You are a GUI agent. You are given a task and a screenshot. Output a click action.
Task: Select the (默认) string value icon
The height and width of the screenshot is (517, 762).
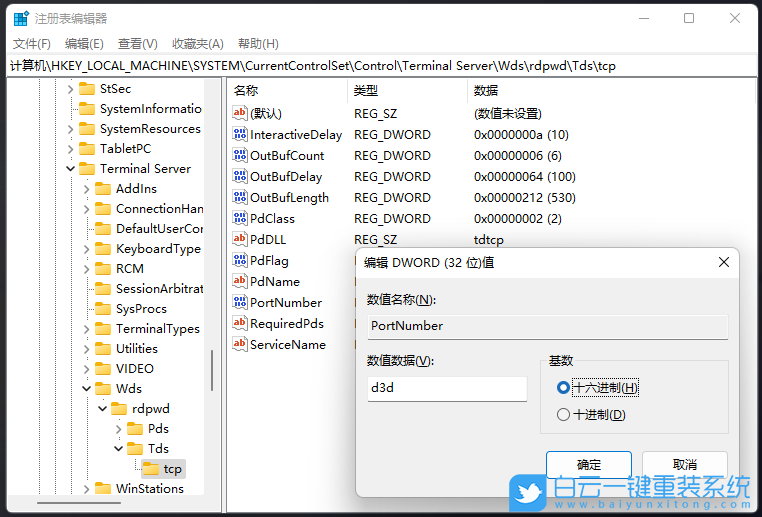[x=240, y=113]
